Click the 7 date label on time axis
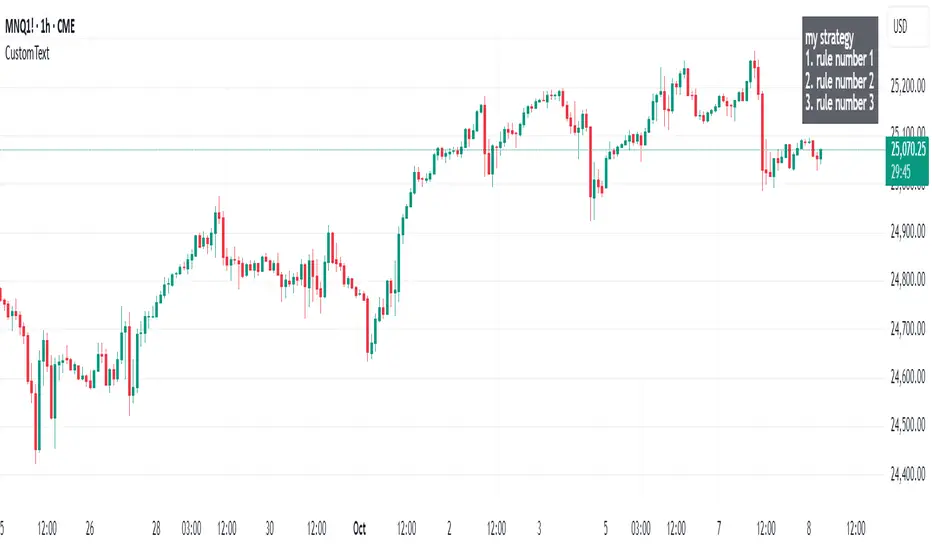 coord(720,524)
